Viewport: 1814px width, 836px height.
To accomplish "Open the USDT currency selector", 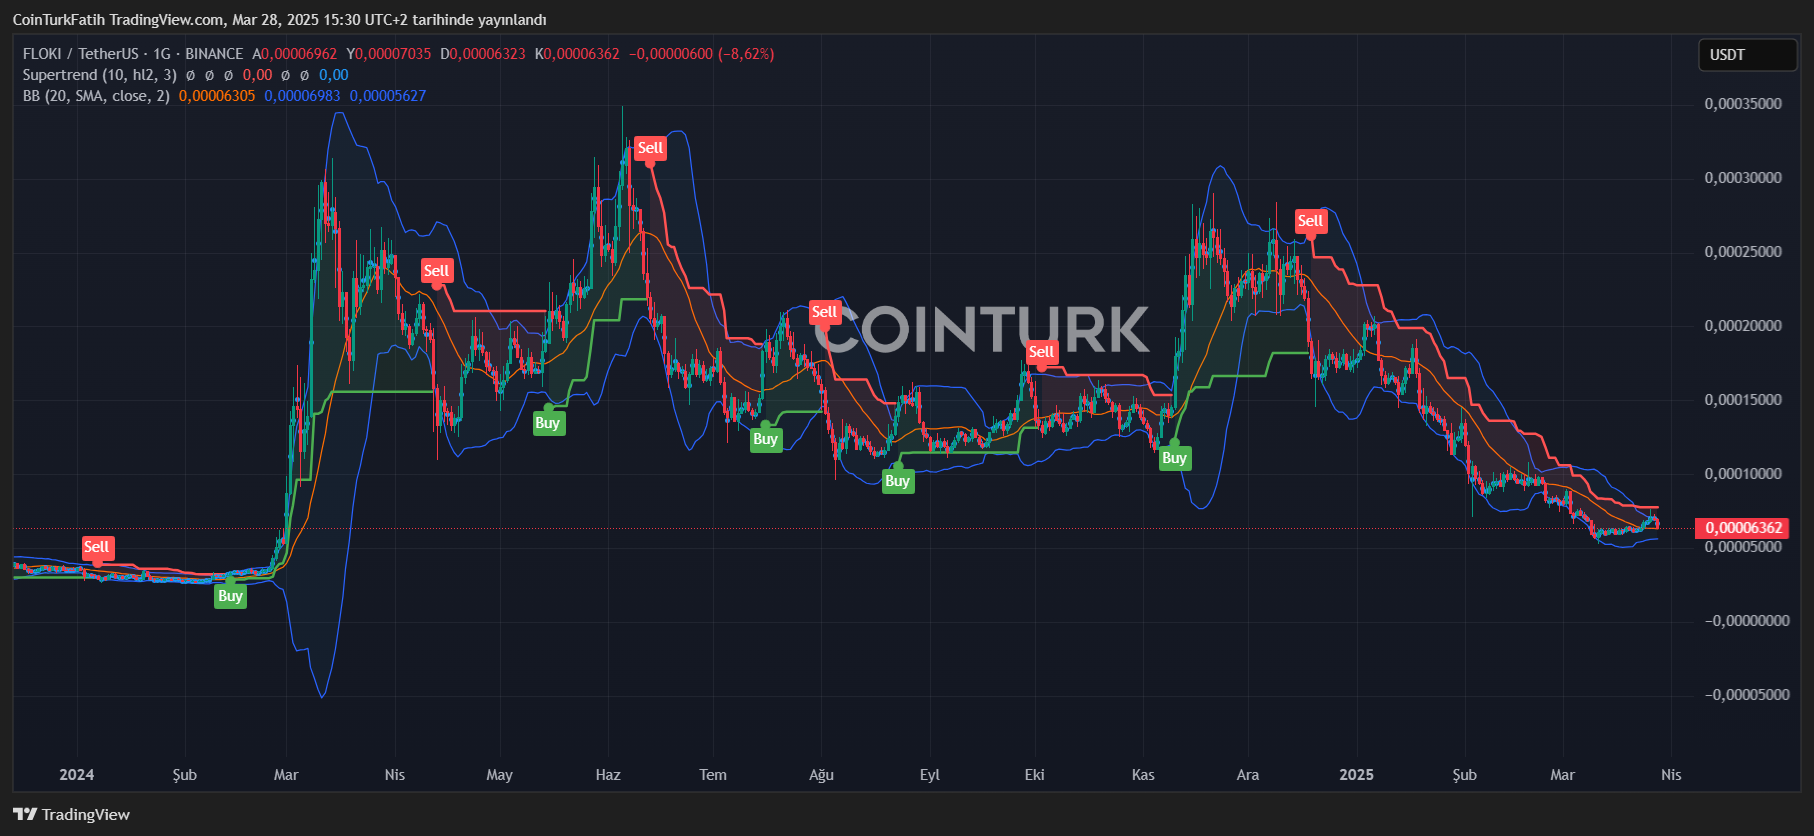I will (x=1747, y=55).
